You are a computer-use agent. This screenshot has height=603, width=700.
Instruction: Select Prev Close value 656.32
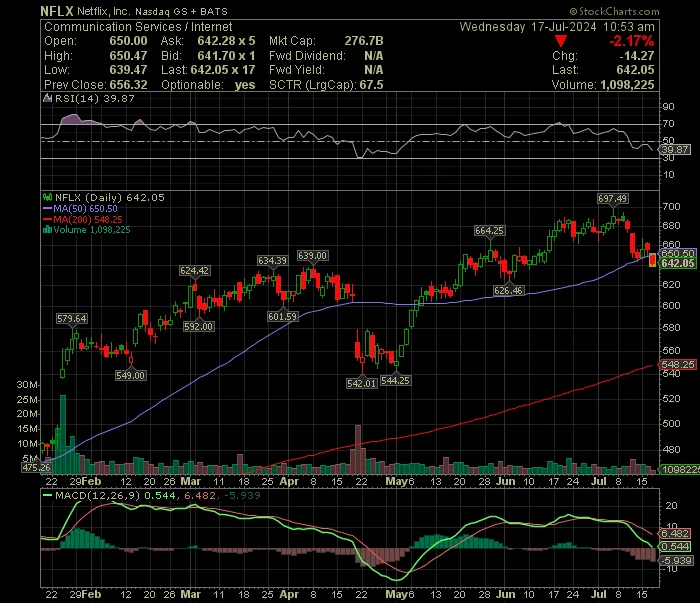[x=128, y=85]
